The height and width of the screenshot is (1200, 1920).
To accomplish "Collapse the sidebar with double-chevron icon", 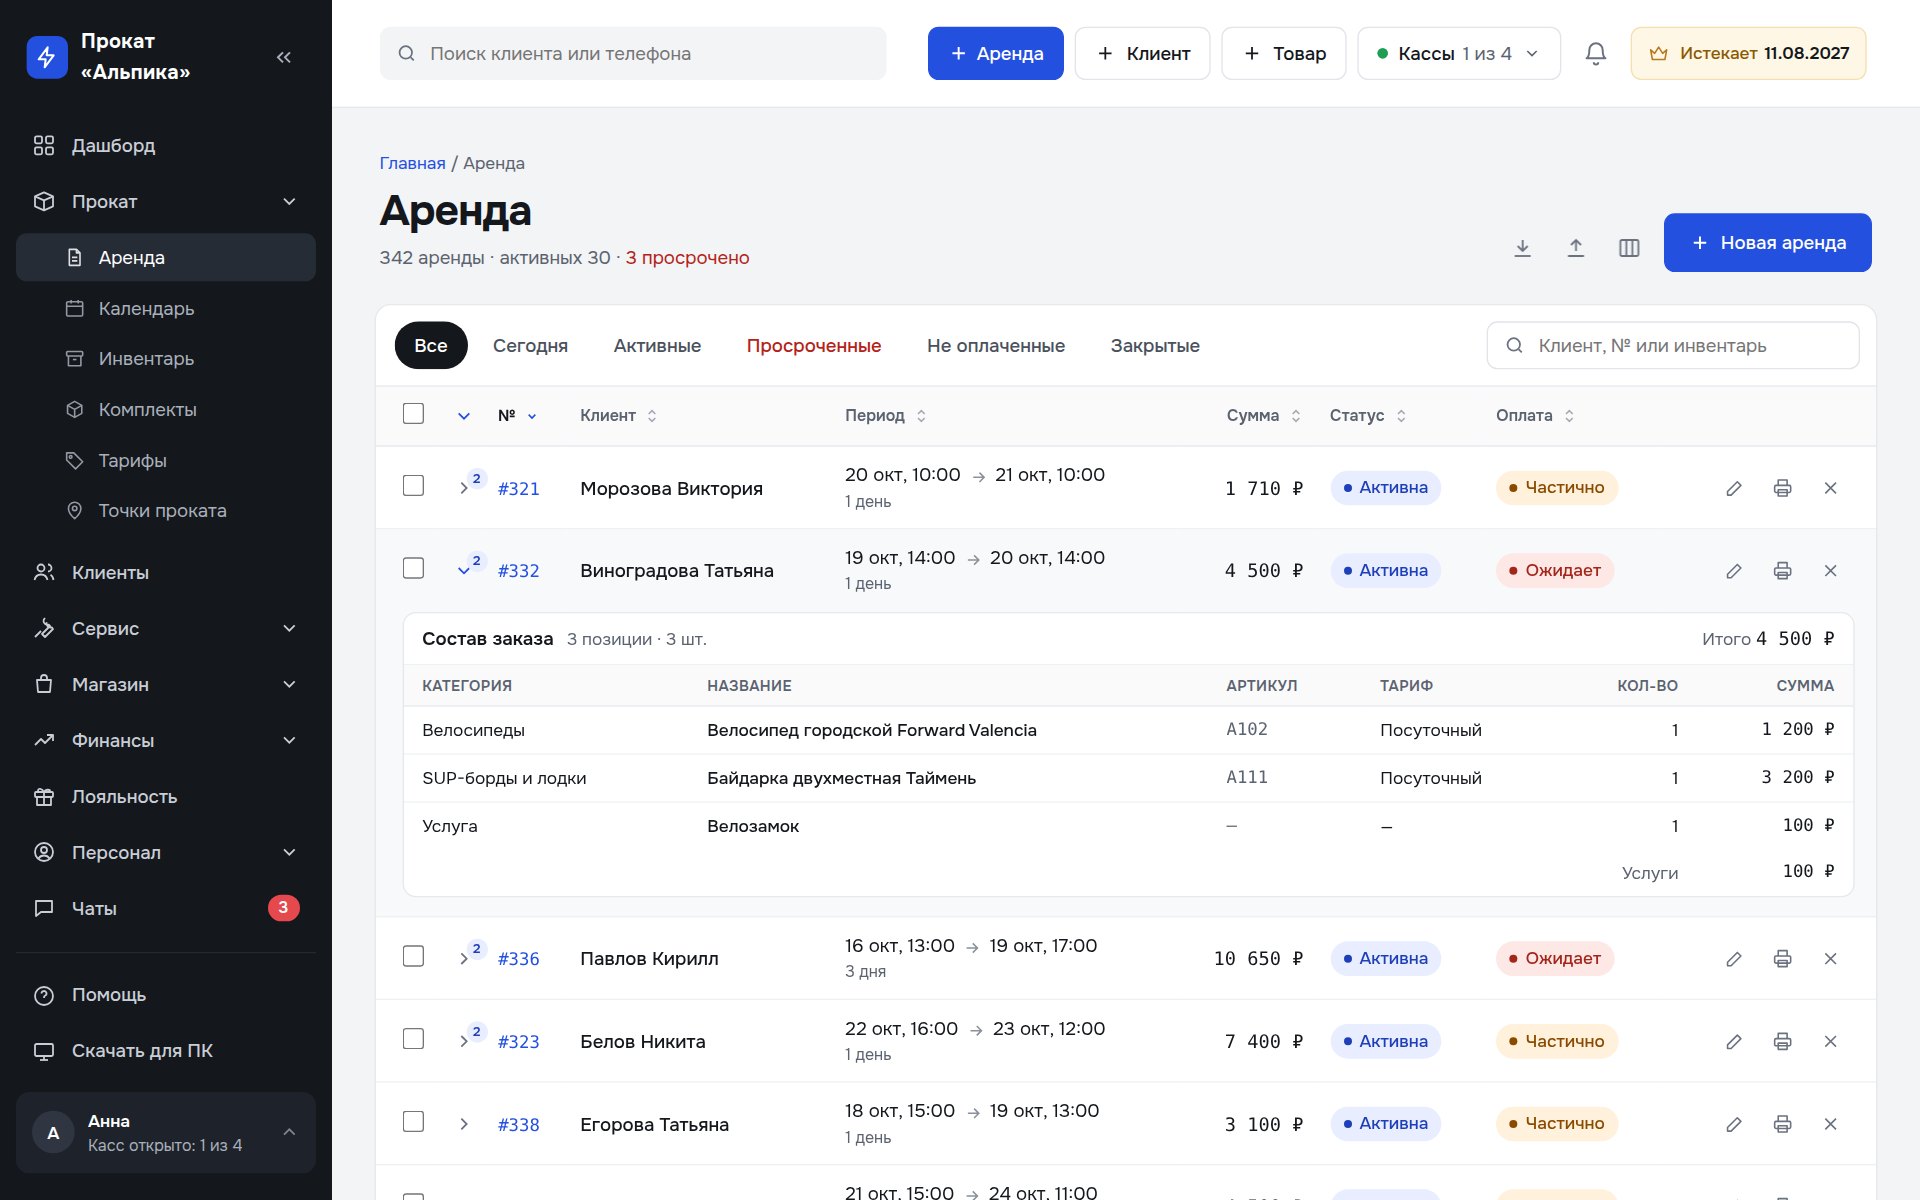I will [284, 57].
